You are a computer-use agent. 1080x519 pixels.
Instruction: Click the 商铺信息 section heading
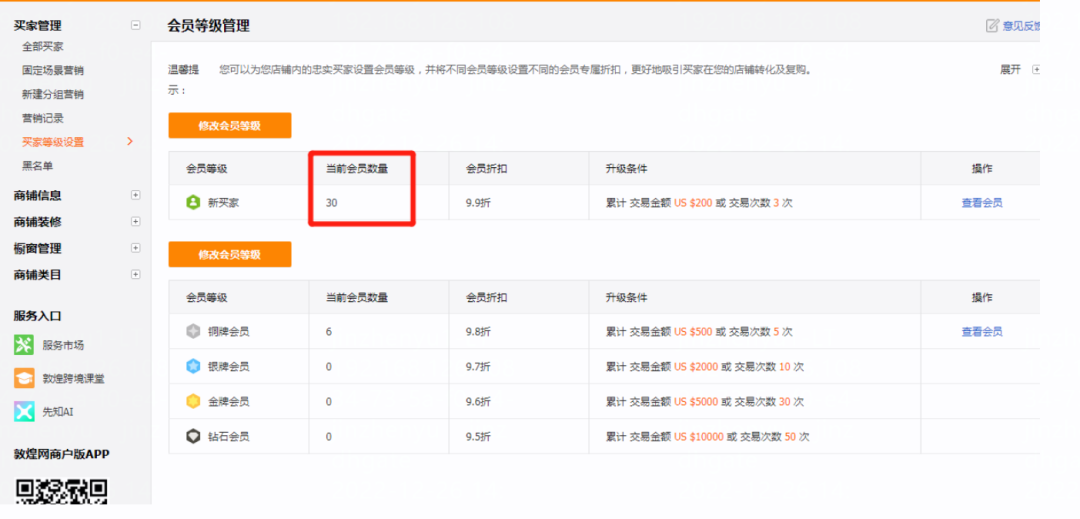click(37, 195)
